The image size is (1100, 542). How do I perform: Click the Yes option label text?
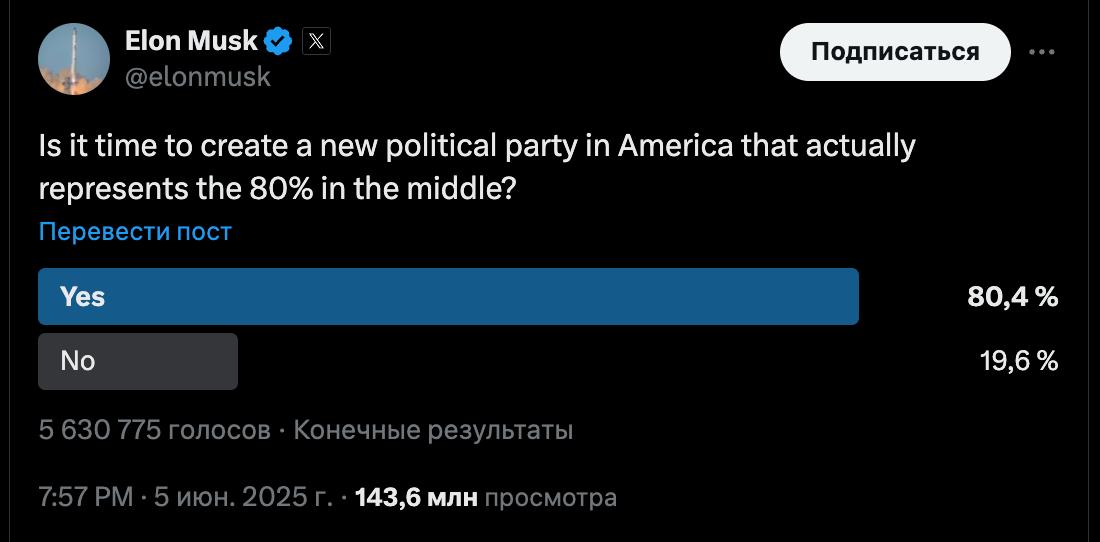(82, 297)
